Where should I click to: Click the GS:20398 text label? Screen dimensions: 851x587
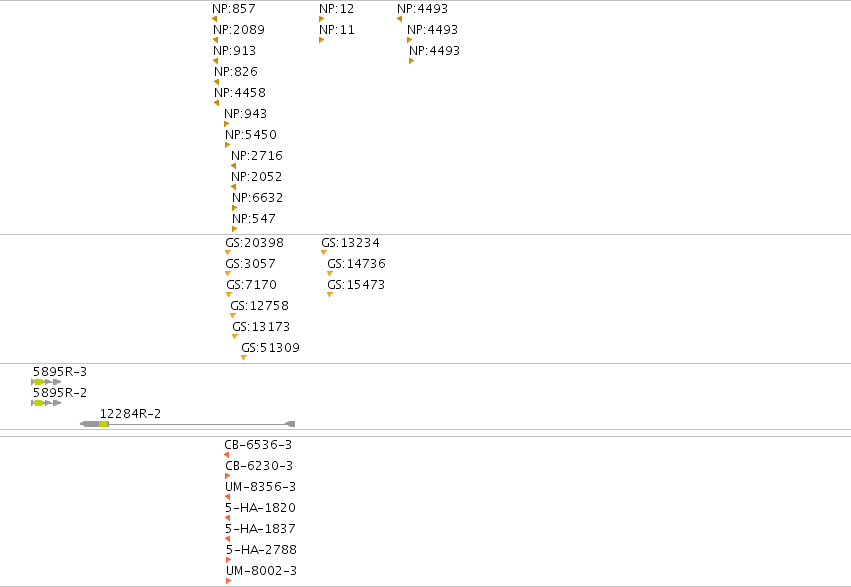click(x=255, y=243)
